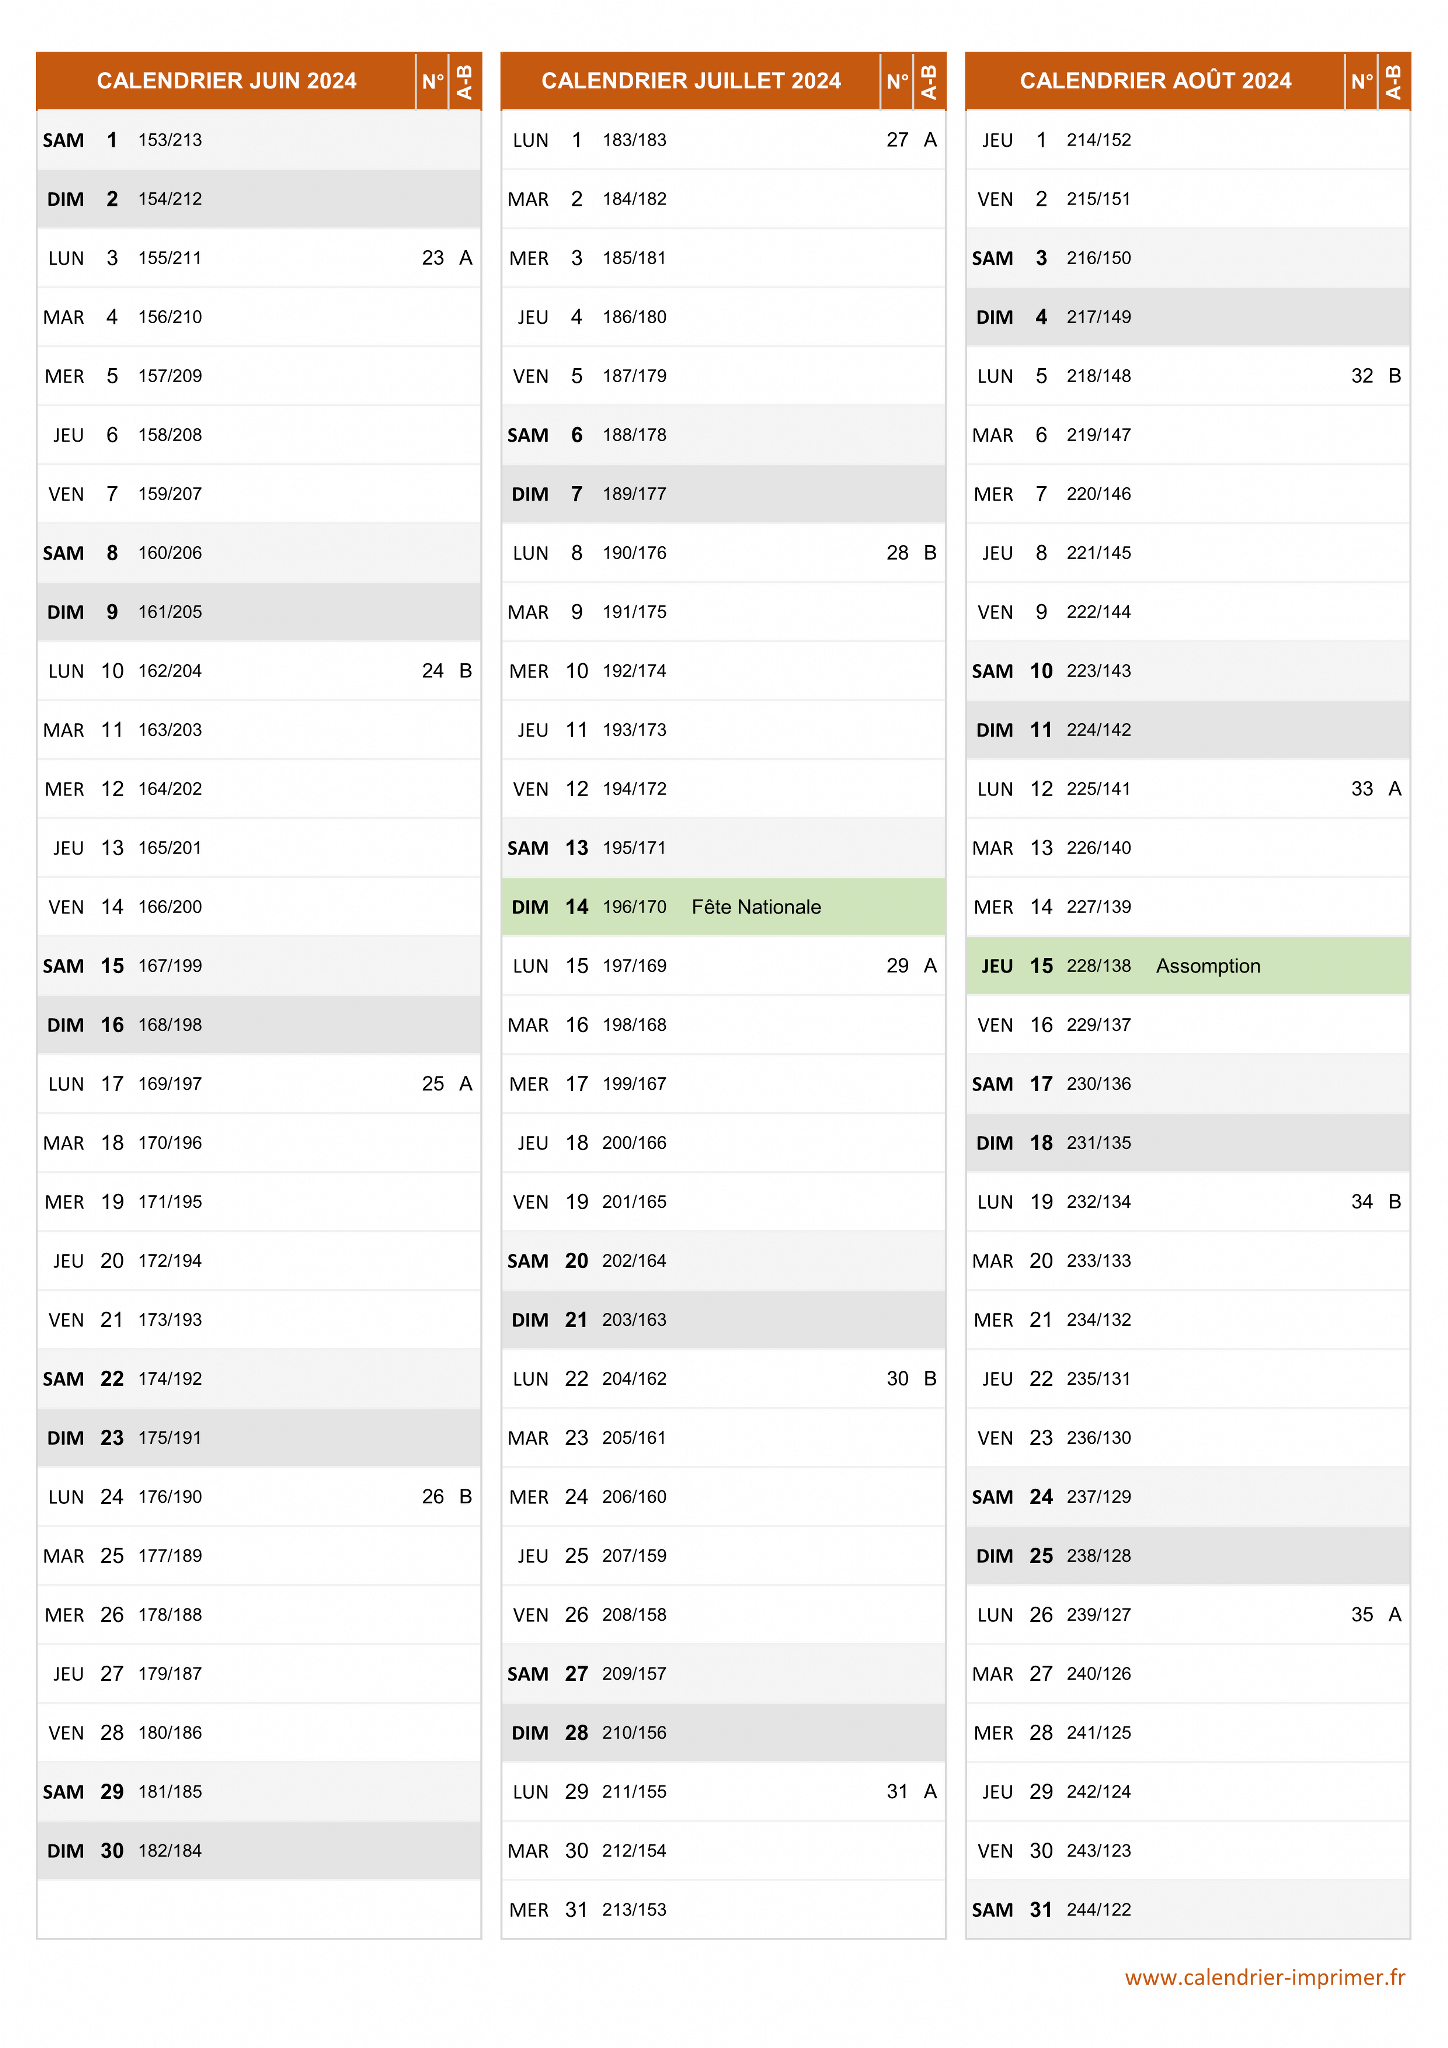Screen dimensions: 1448x2048
Task: Select JEU 1 August row
Action: [x=1188, y=140]
